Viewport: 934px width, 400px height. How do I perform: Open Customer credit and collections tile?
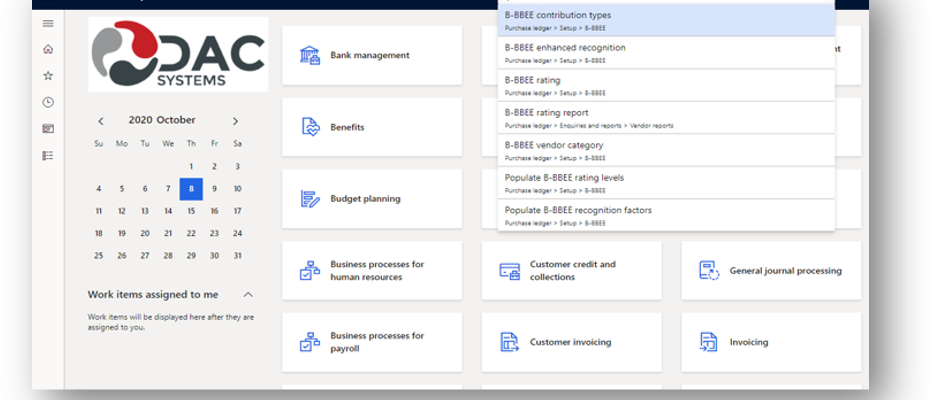point(571,271)
